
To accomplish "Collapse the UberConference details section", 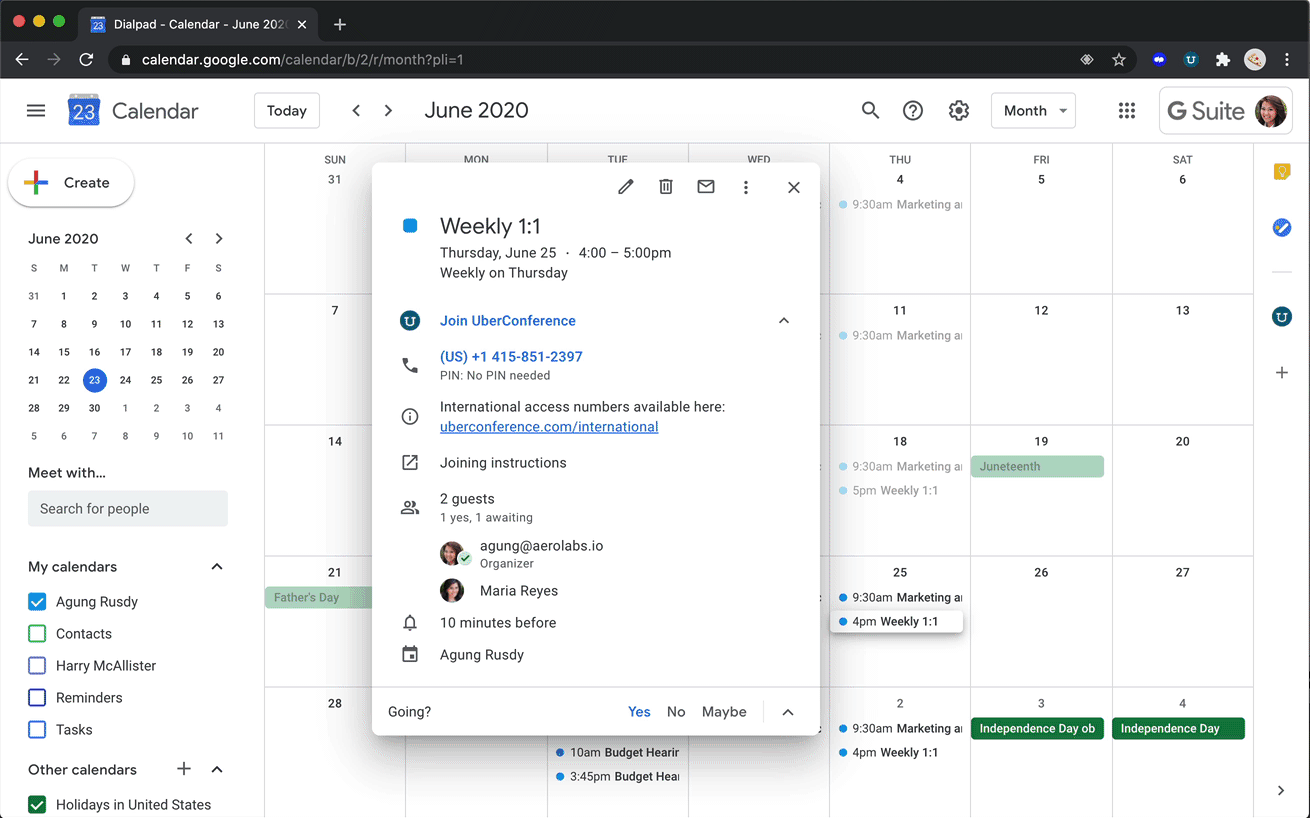I will (x=784, y=321).
